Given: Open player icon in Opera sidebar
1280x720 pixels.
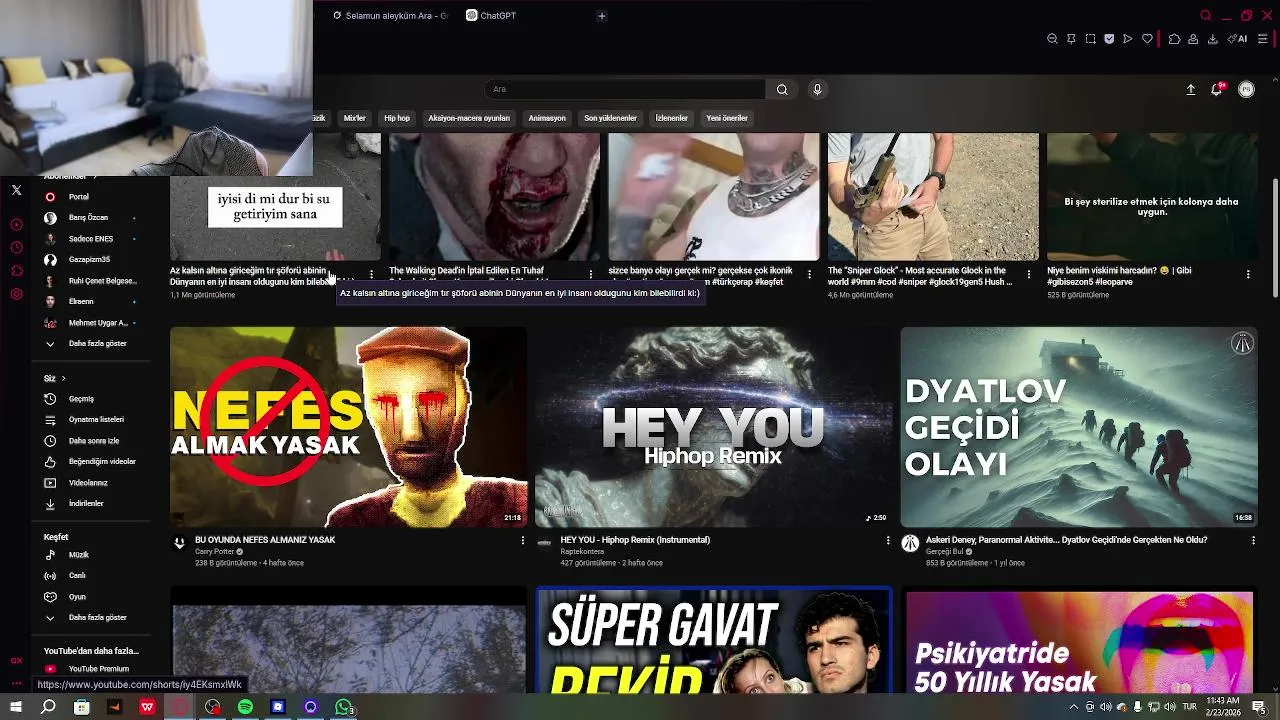Looking at the screenshot, I should [16, 225].
